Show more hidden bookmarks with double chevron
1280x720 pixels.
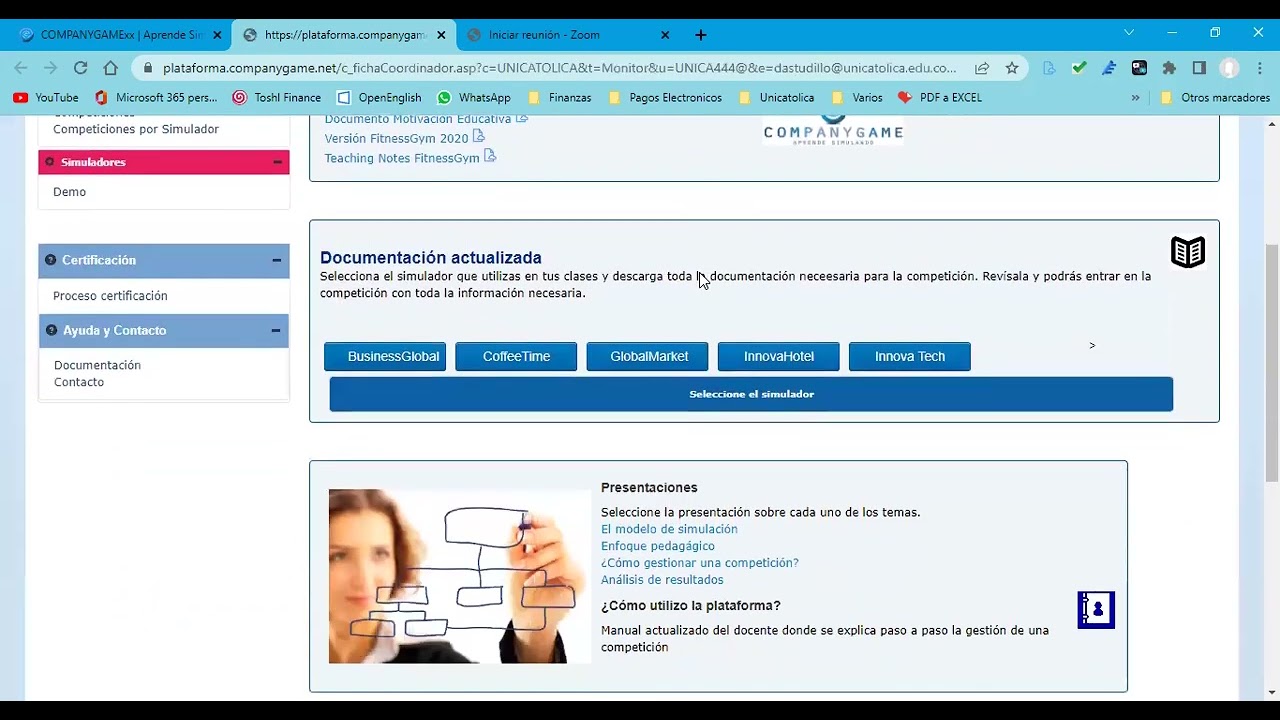1135,98
